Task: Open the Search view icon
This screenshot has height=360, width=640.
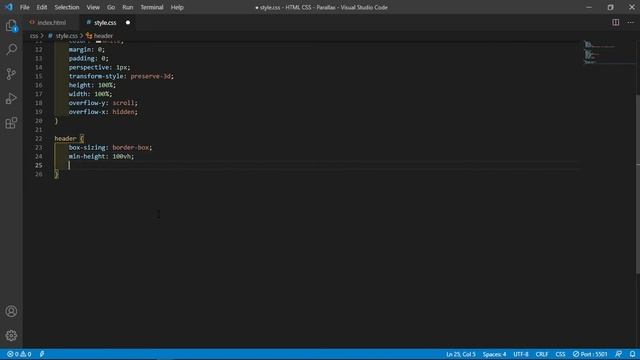Action: click(x=11, y=50)
